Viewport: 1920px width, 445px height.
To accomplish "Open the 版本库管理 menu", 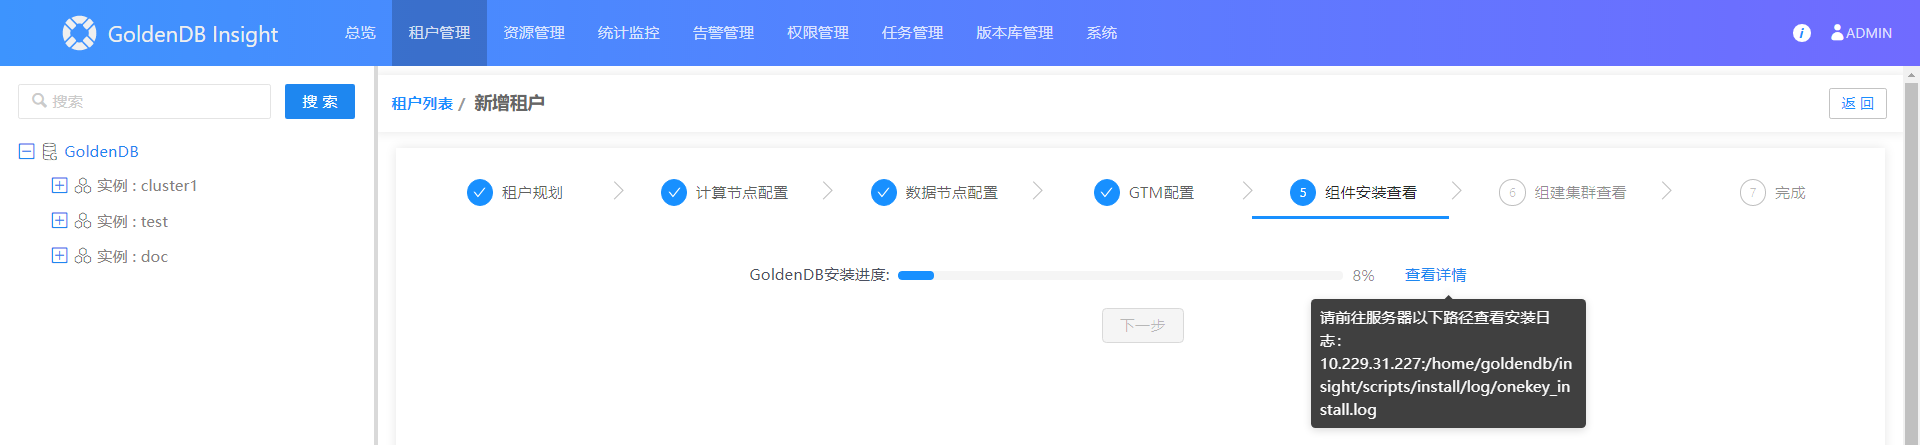I will [1015, 33].
